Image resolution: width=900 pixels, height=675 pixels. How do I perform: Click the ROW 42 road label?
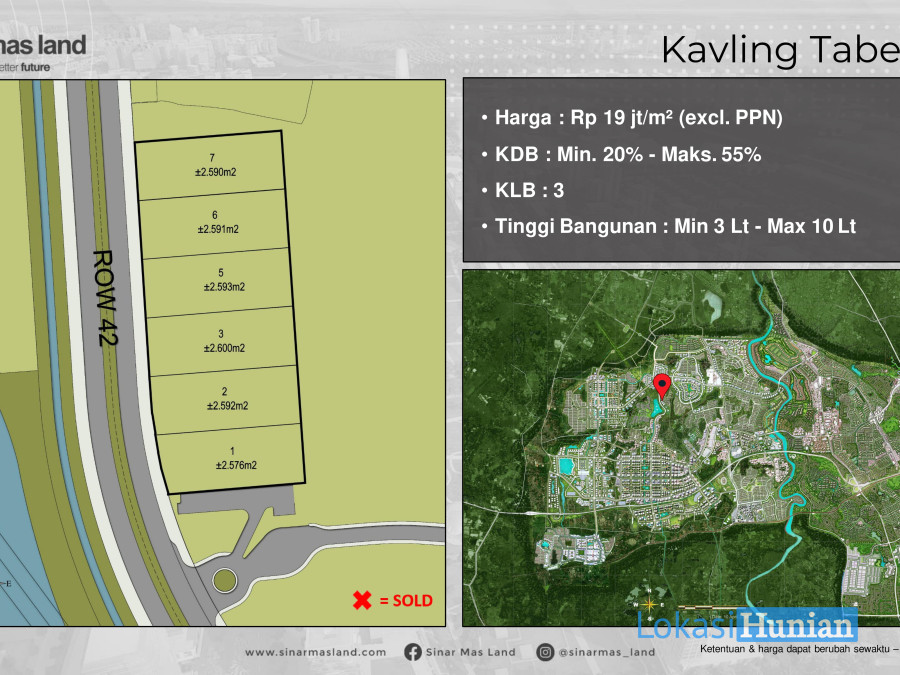tap(106, 298)
